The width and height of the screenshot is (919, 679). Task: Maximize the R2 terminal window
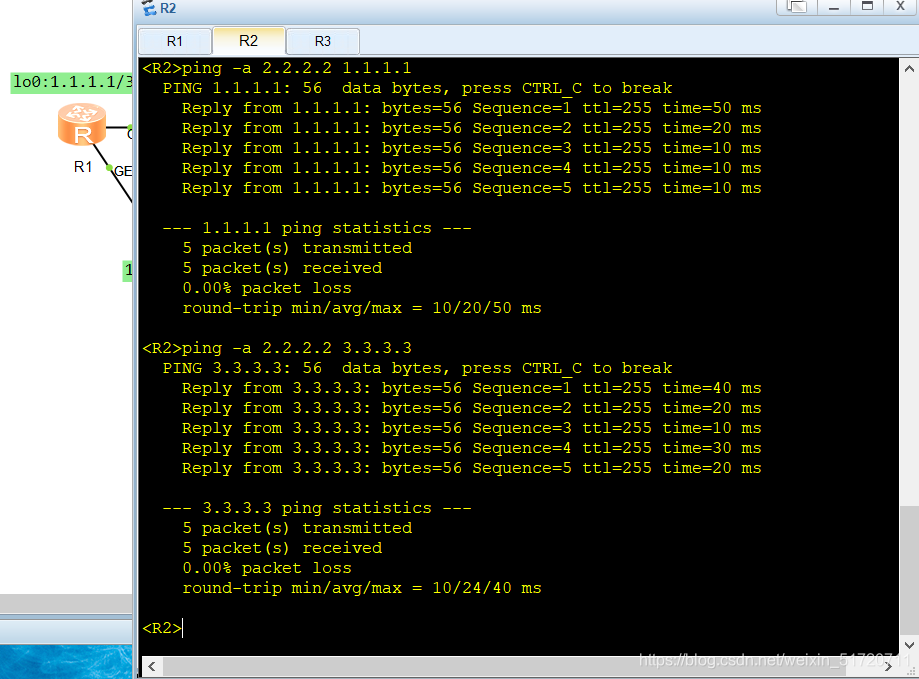pos(867,6)
